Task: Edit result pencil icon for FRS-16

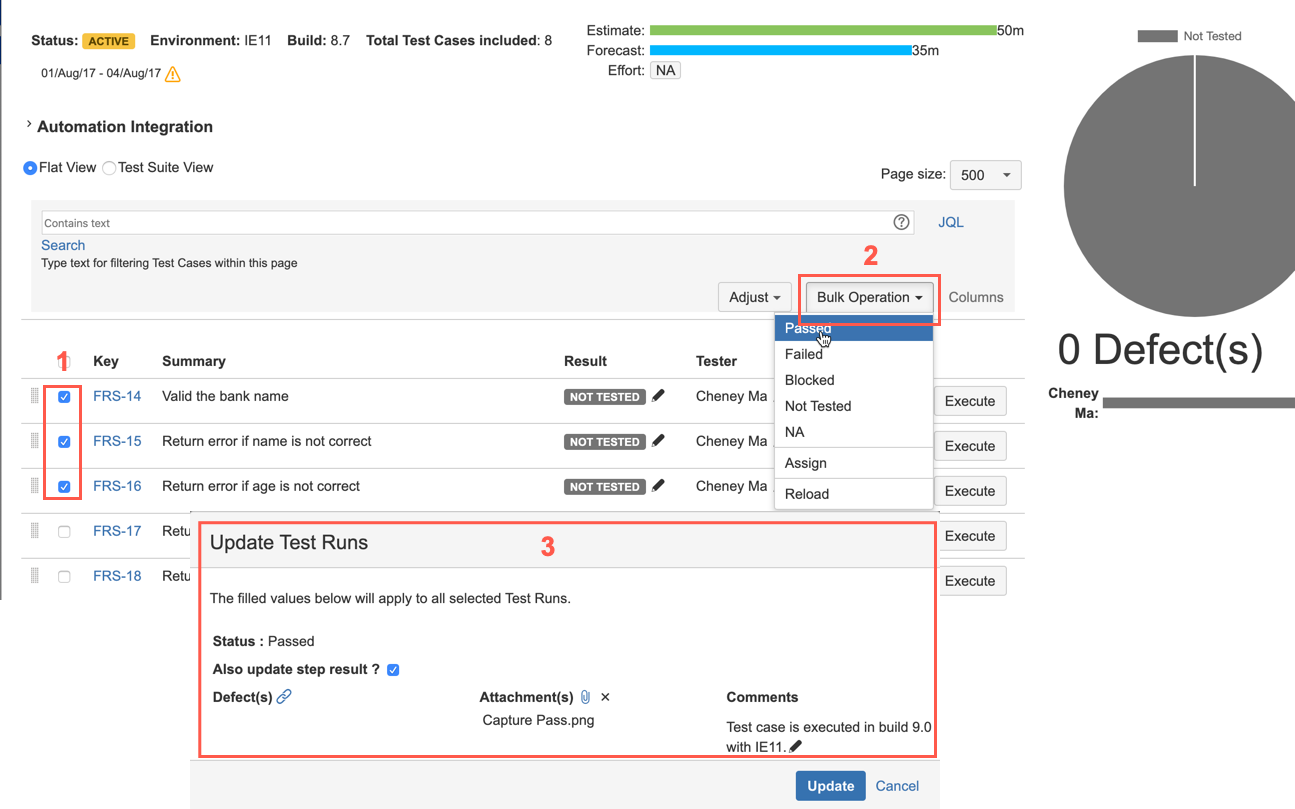Action: (658, 486)
